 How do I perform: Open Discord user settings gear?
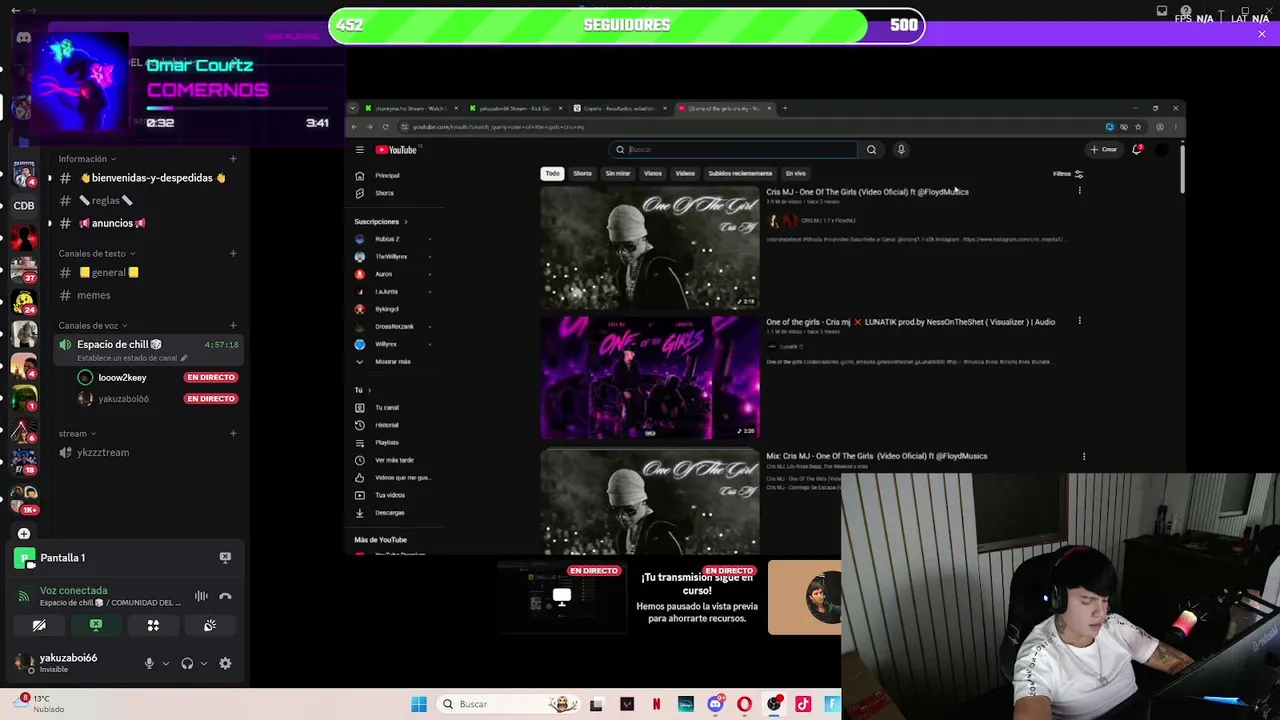(x=225, y=663)
